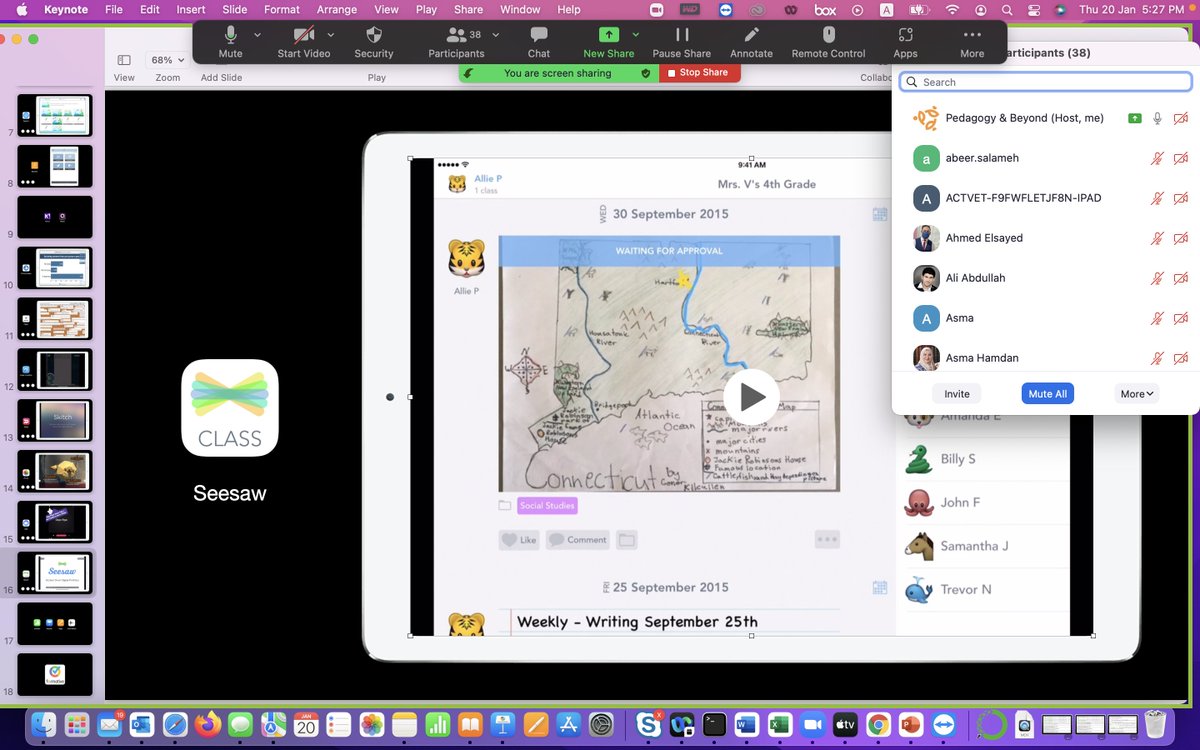
Task: Toggle Control Center icon in menu bar
Action: pos(1035,10)
